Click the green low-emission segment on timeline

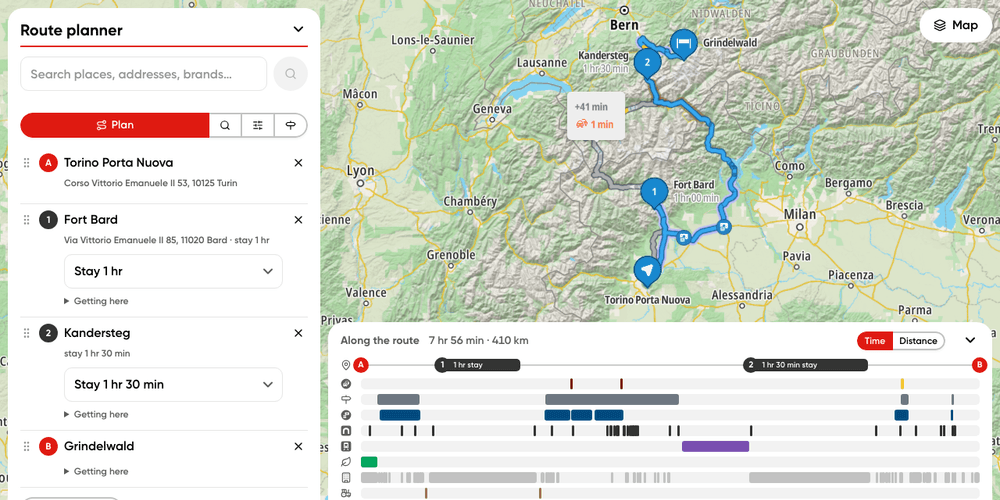coord(369,462)
